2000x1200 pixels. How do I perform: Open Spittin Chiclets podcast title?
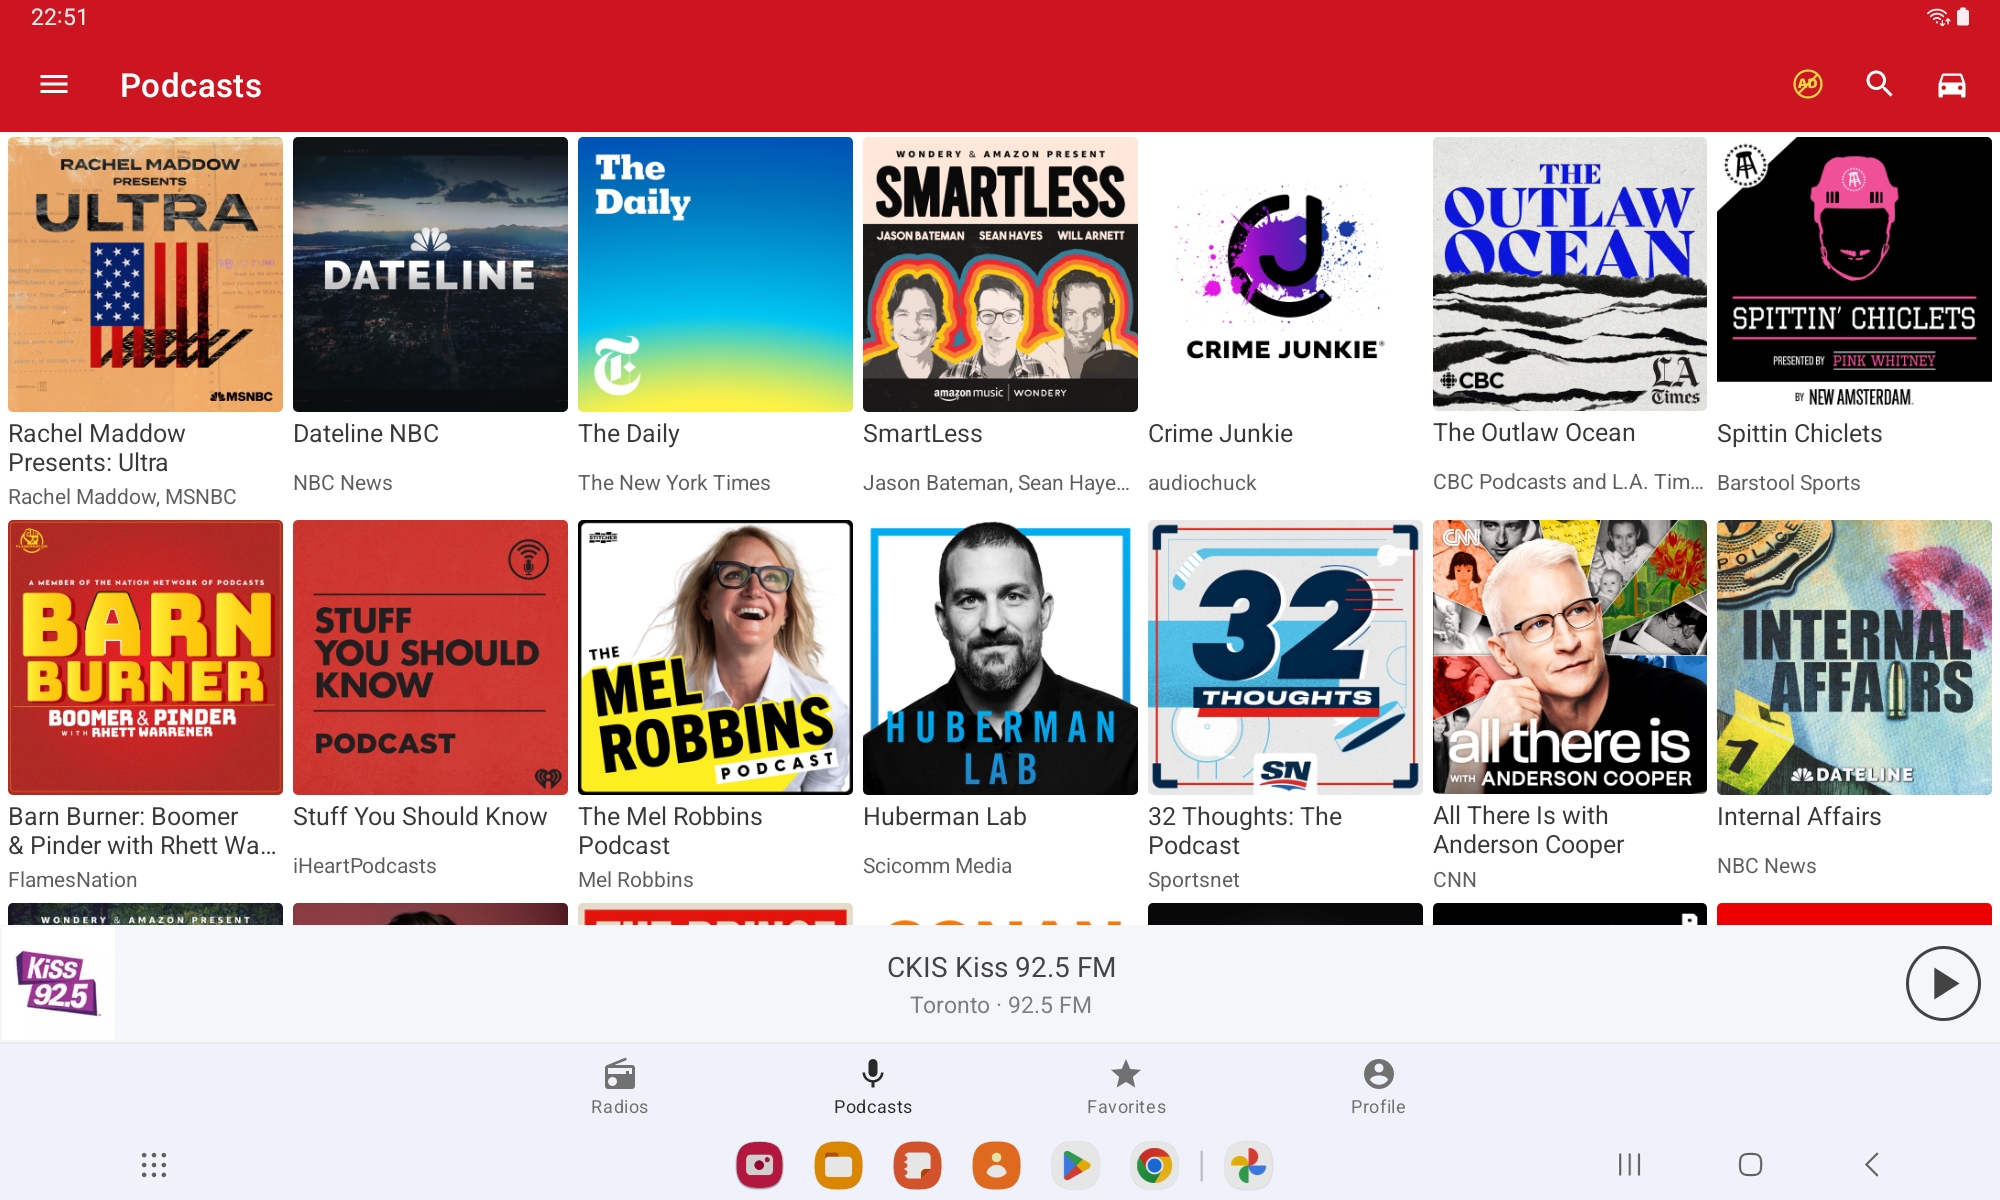click(1799, 434)
